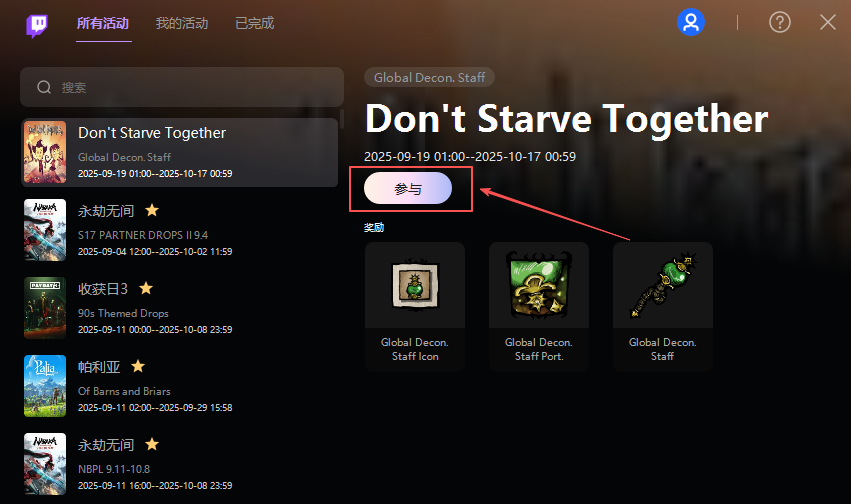Screen dimensions: 851x504
Task: Click the star beside 帕利亚
Action: [x=138, y=366]
